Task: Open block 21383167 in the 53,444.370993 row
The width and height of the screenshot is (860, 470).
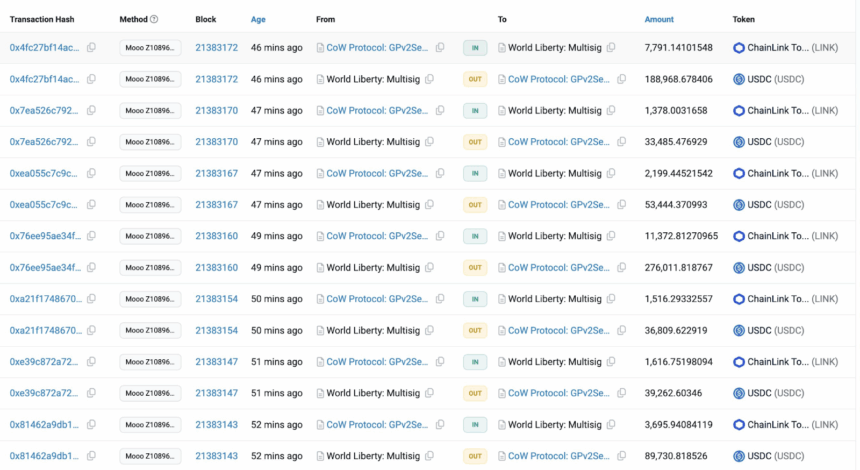Action: [x=217, y=205]
